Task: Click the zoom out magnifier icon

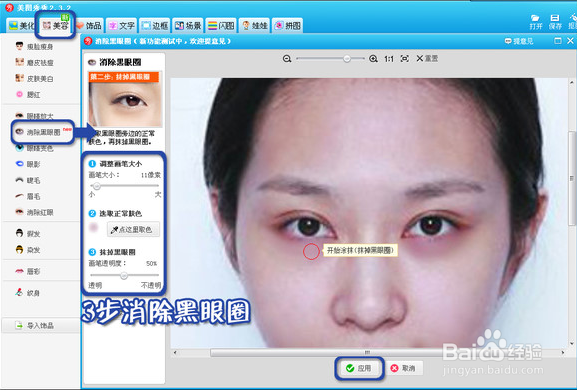Action: [x=287, y=59]
